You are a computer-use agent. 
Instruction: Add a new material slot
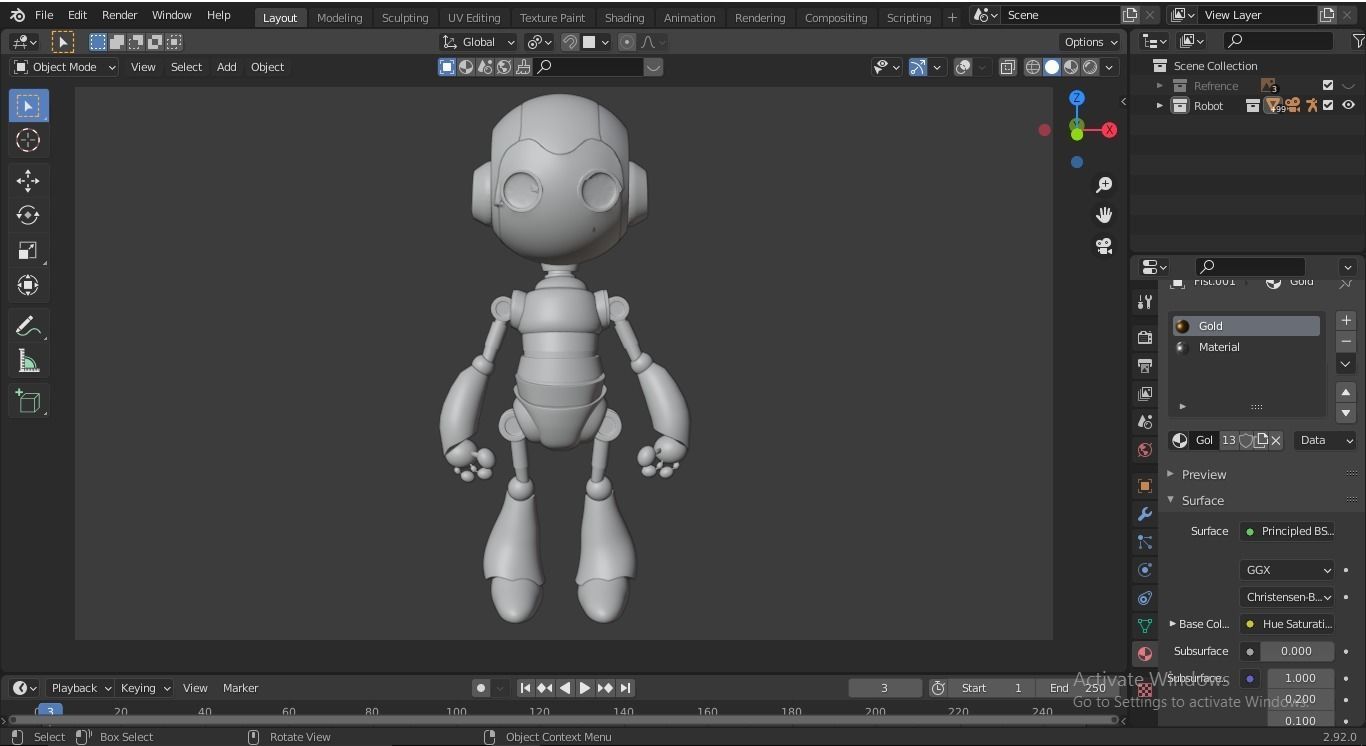point(1346,320)
